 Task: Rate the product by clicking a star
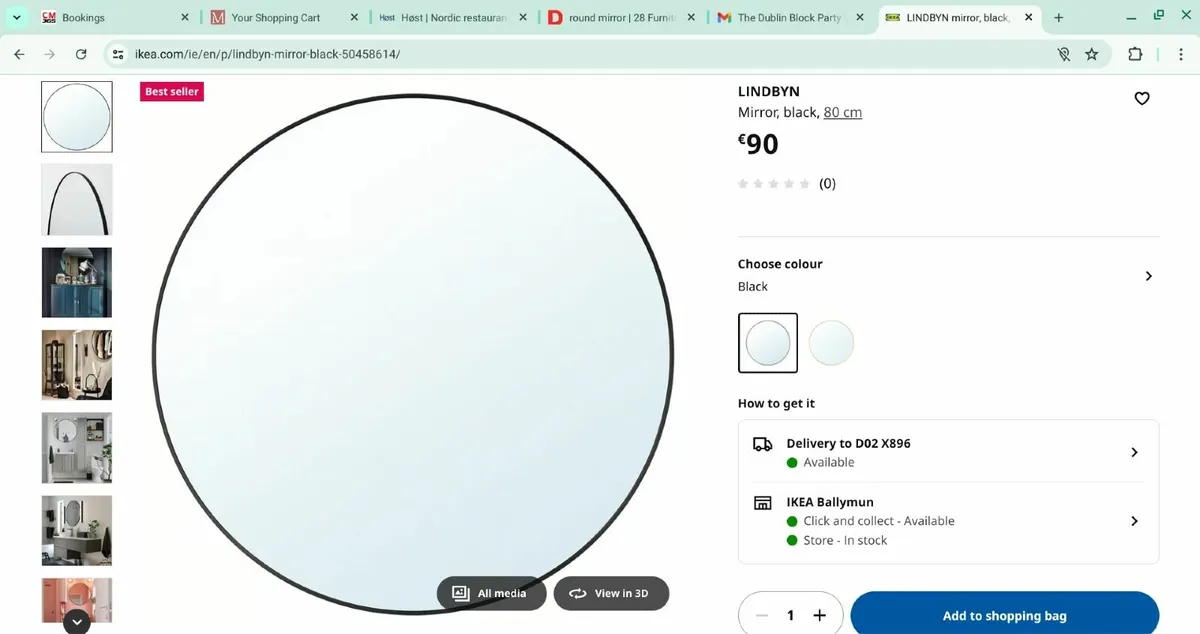[x=774, y=183]
